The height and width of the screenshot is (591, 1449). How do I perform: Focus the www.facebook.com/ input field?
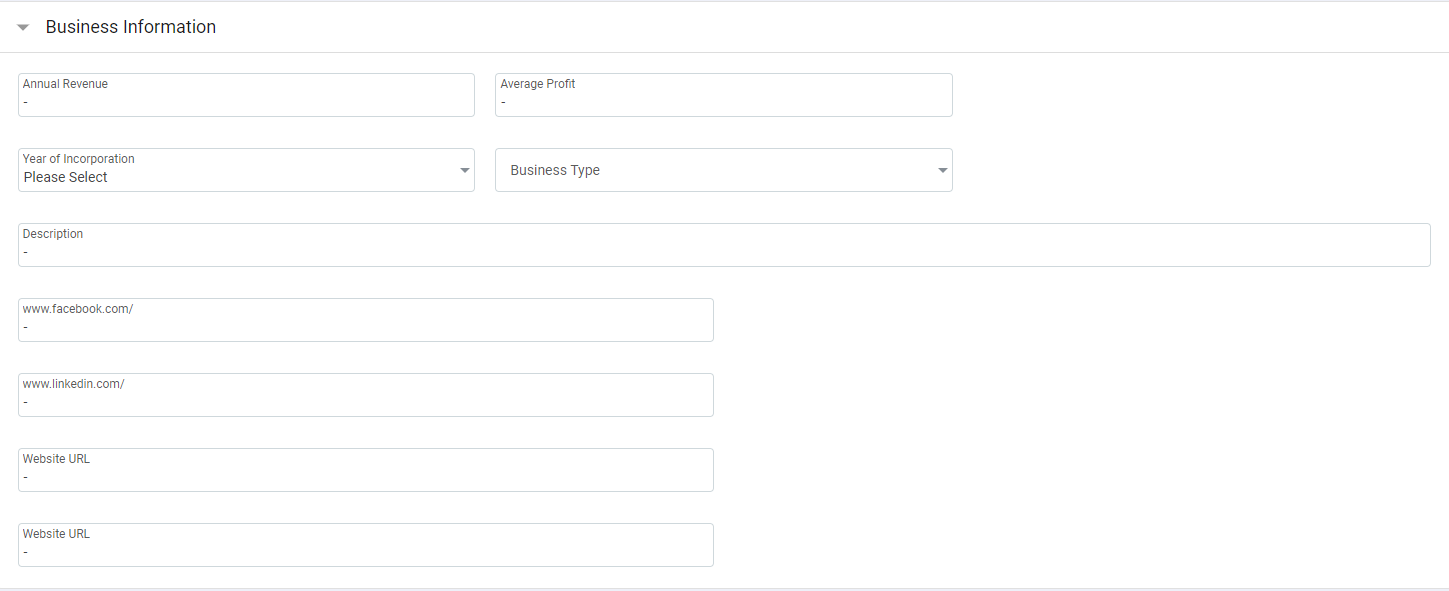point(365,326)
